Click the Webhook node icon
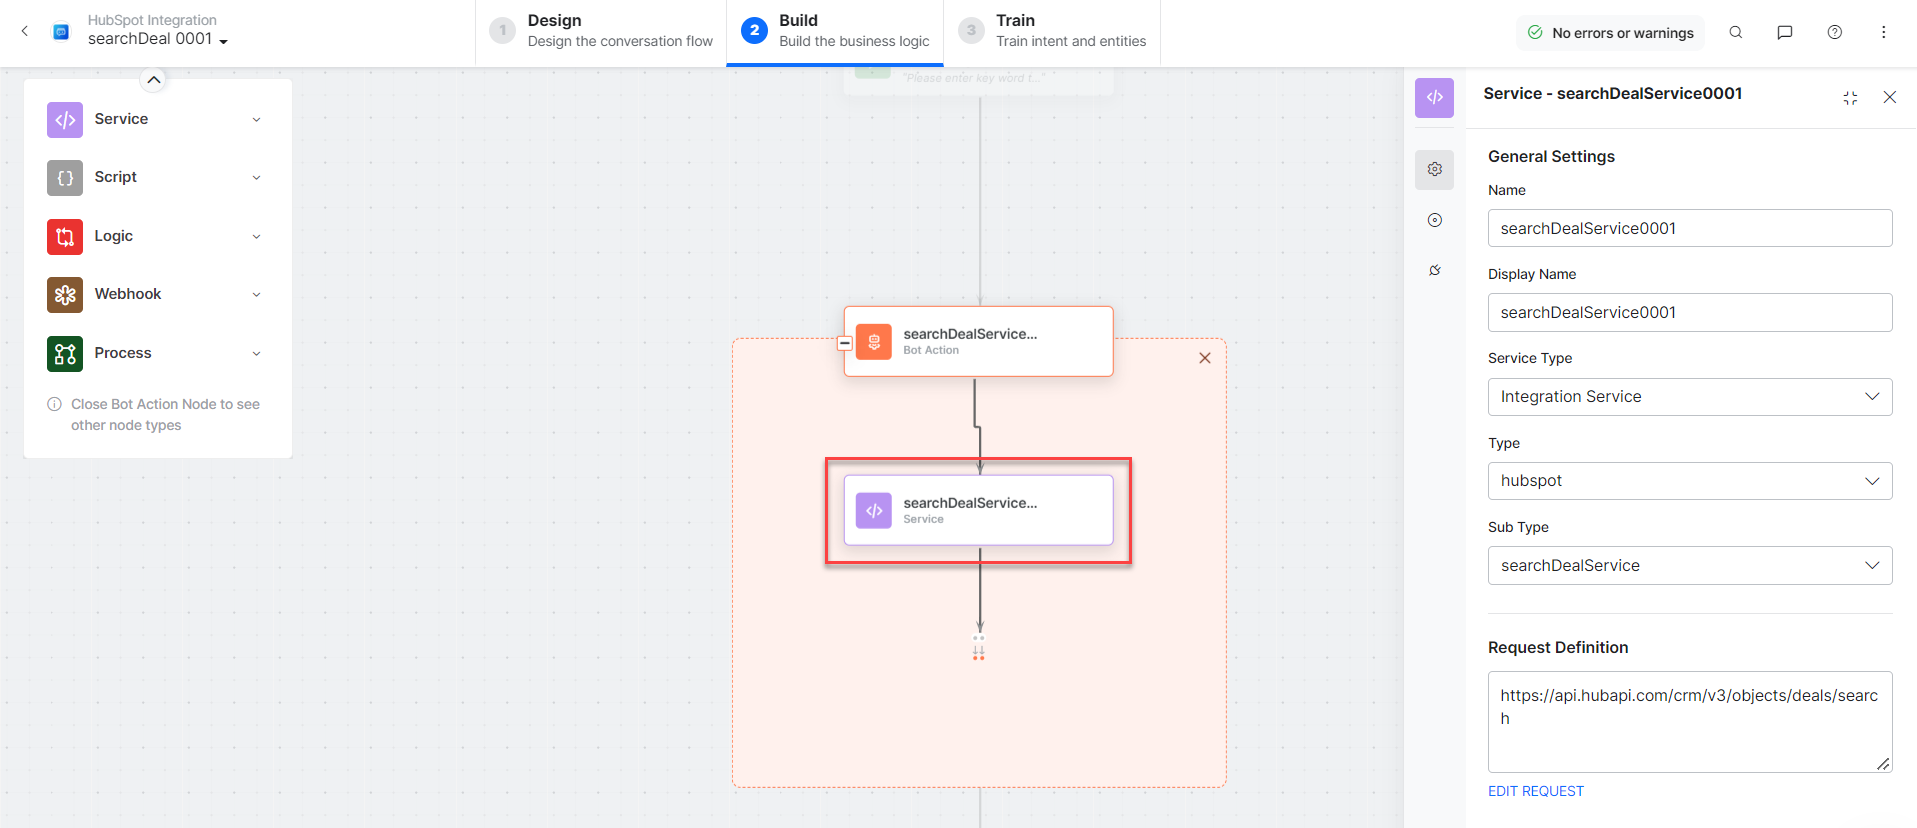 [65, 295]
